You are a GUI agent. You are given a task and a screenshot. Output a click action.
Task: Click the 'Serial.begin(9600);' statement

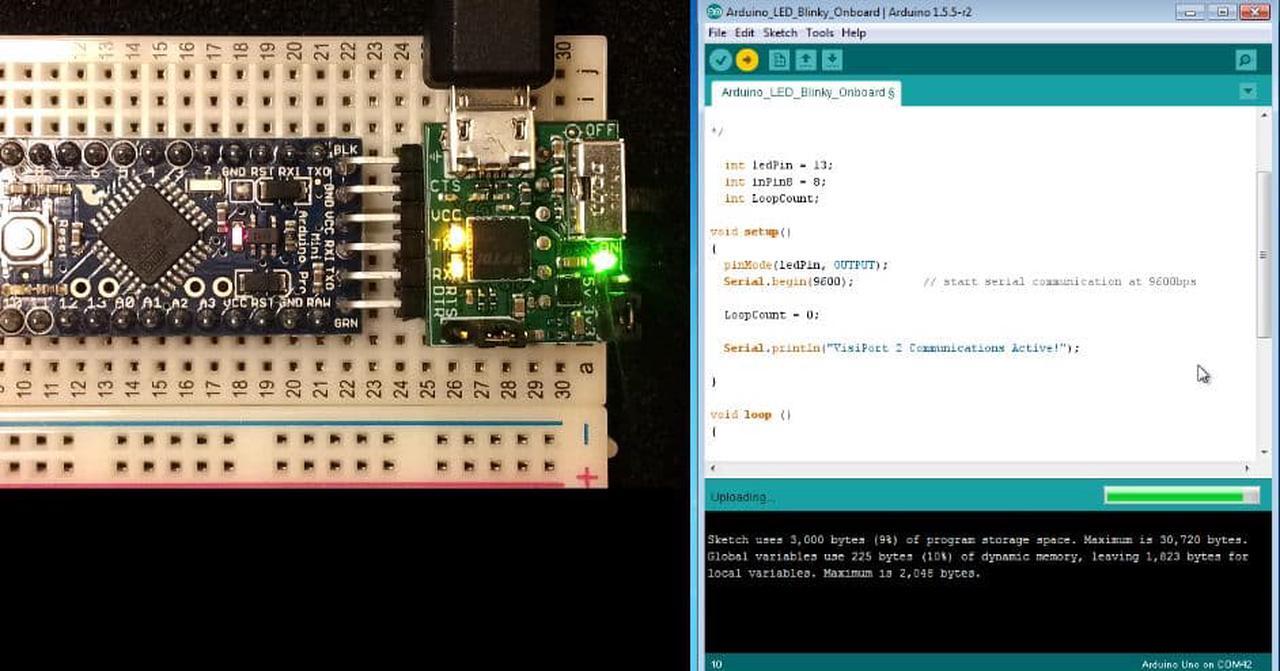click(x=789, y=281)
